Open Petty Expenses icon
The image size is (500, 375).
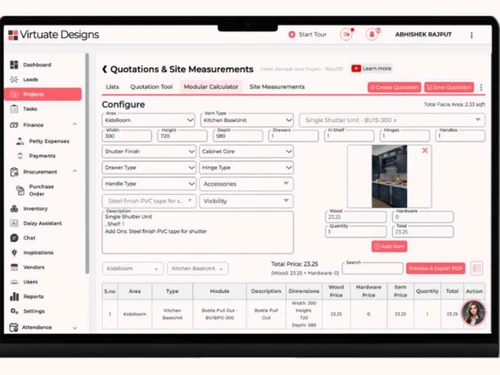point(20,141)
